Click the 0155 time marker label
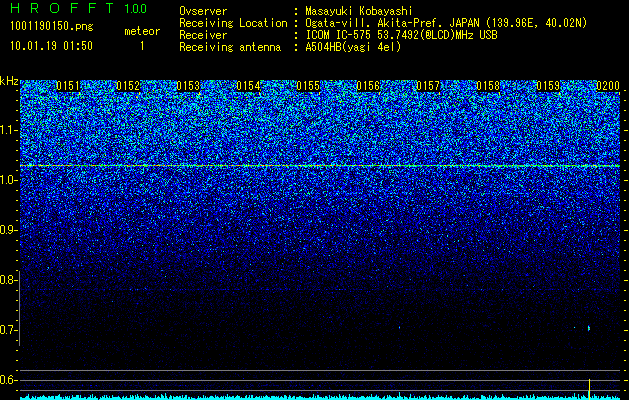This screenshot has height=400, width=629. [308, 86]
